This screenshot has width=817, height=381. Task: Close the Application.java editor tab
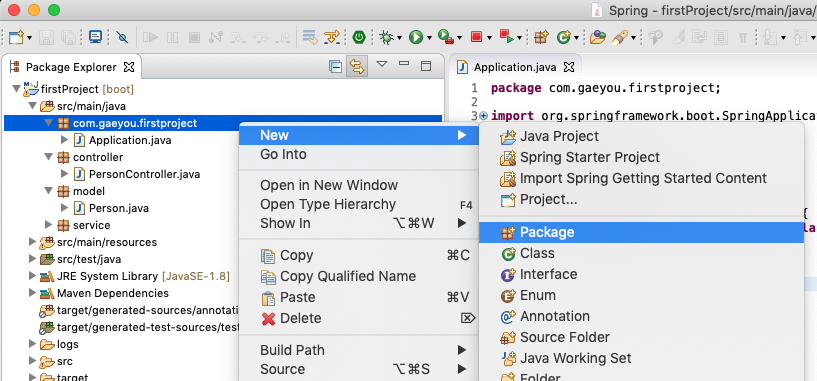coord(570,67)
